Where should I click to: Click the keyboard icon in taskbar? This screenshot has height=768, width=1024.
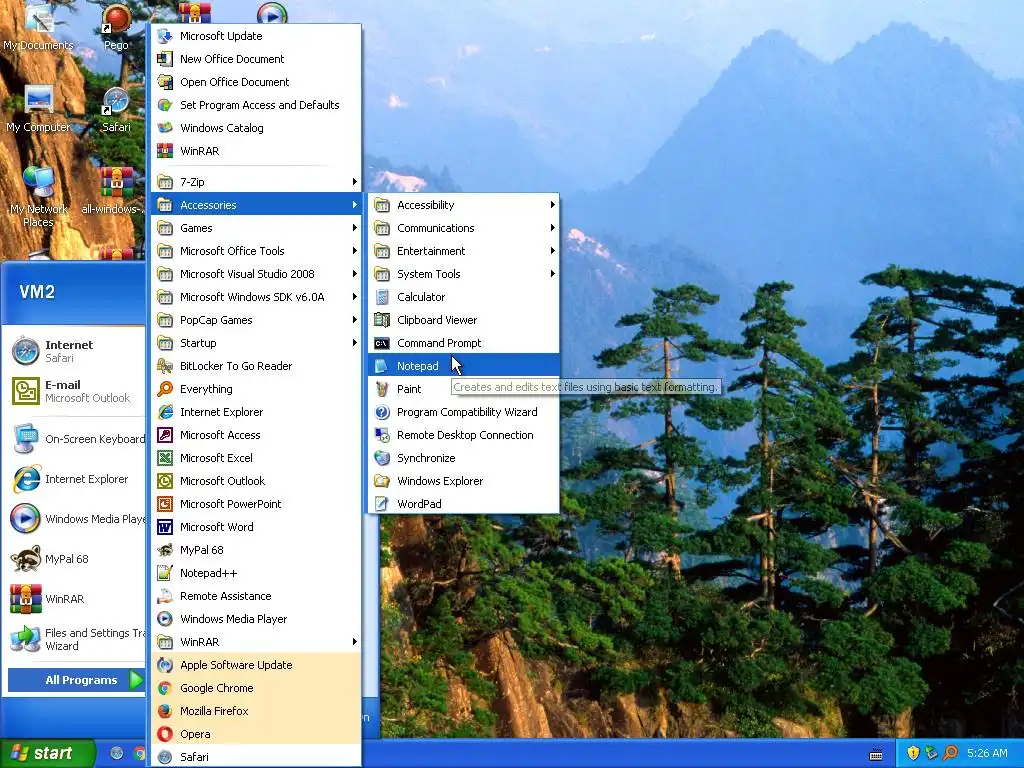(876, 754)
